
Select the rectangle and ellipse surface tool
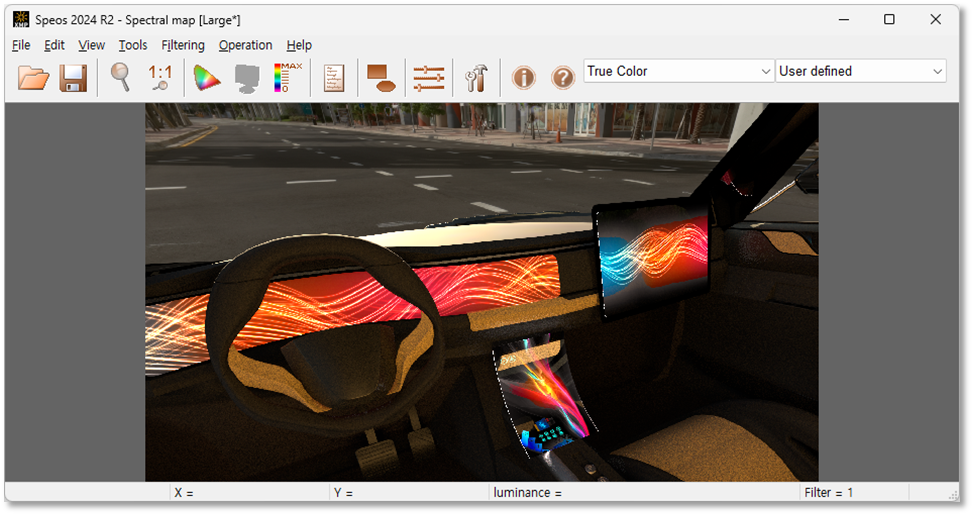coord(381,78)
